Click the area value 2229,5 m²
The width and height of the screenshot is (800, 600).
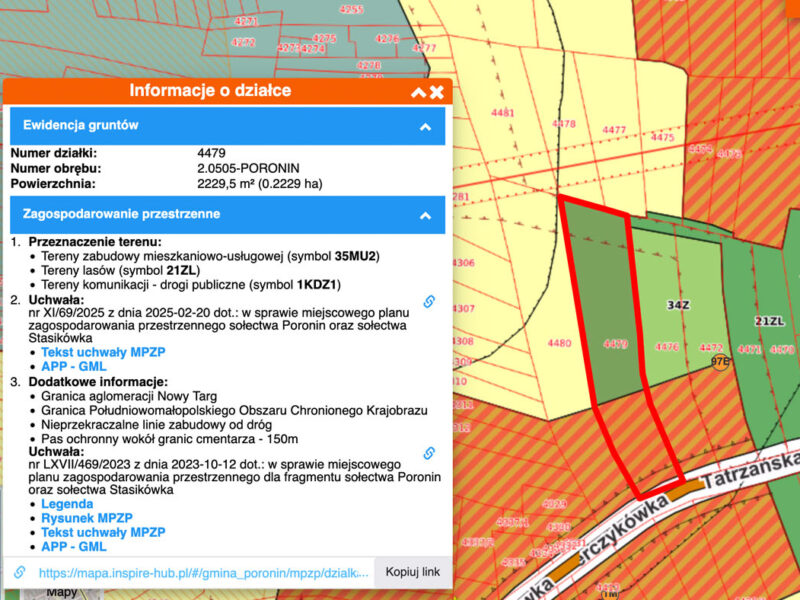pos(260,184)
